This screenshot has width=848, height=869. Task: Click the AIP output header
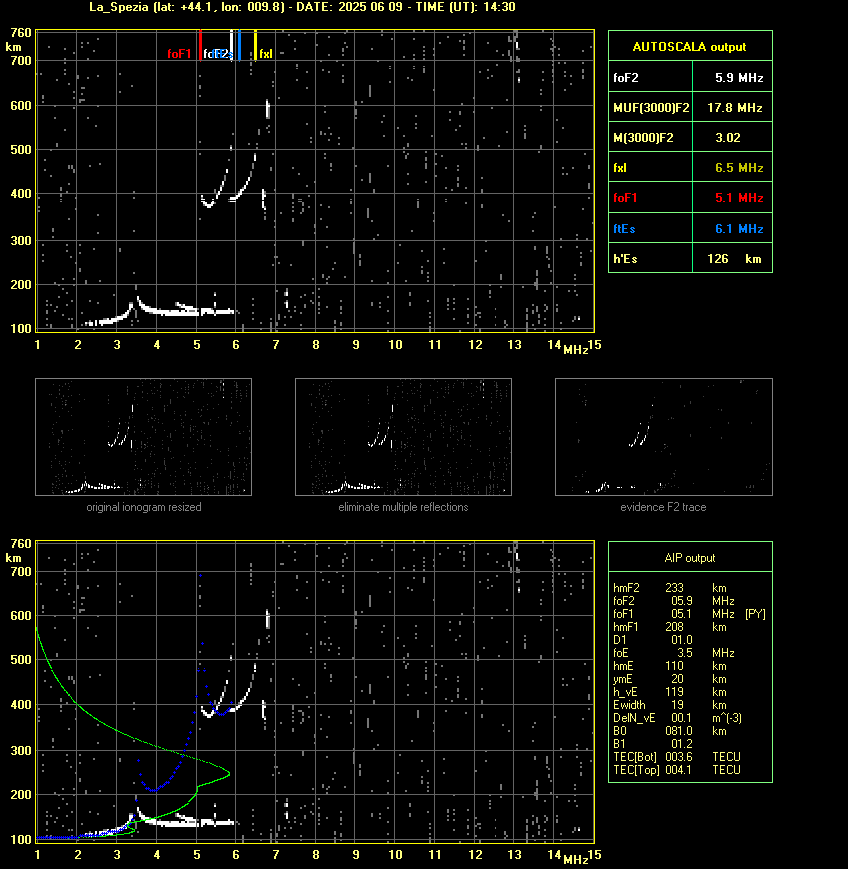click(689, 558)
